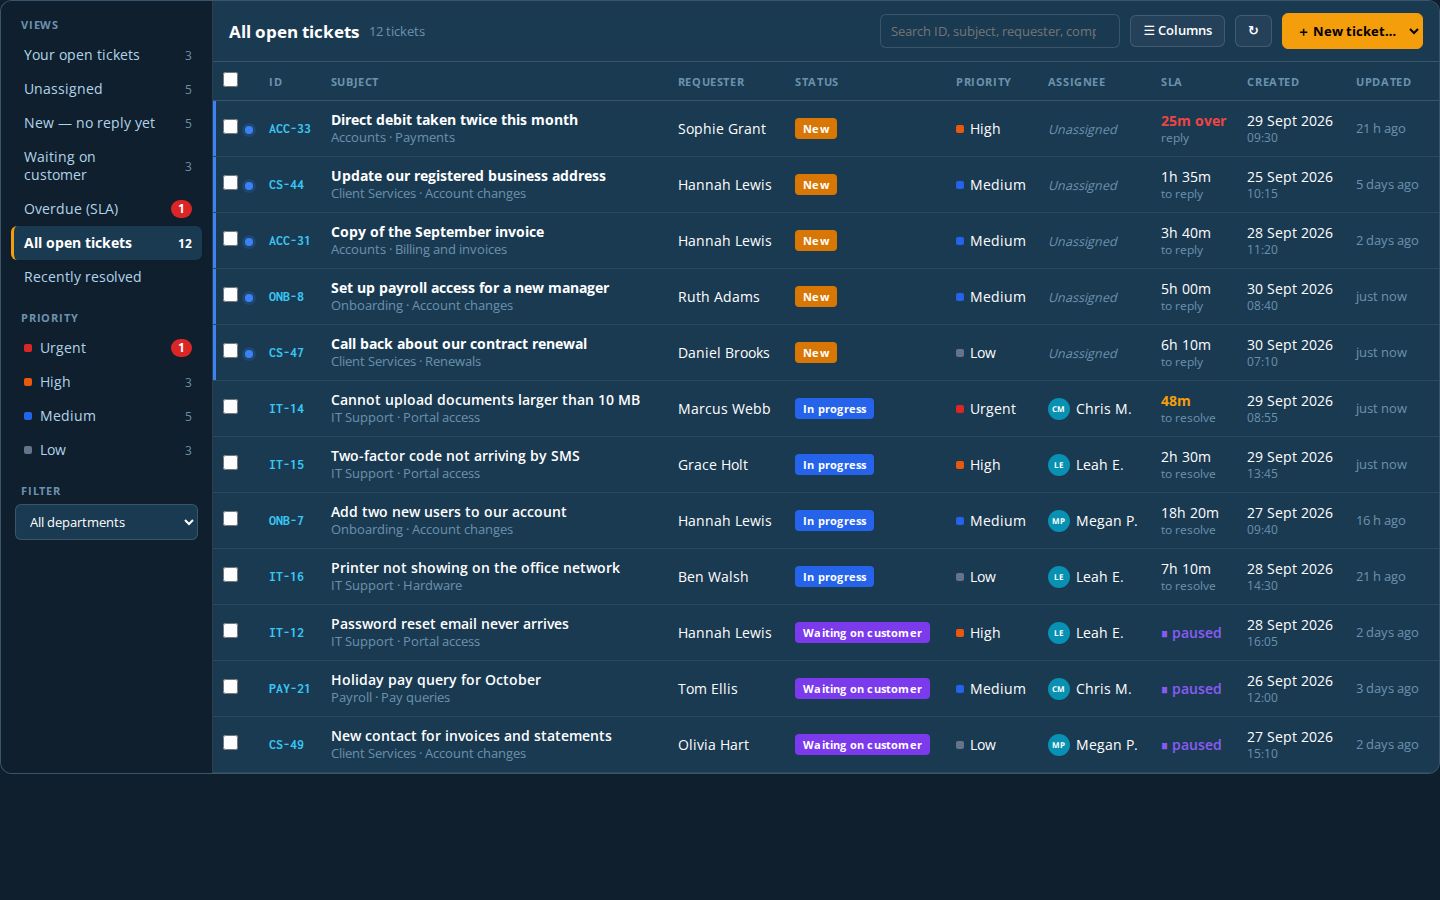The height and width of the screenshot is (900, 1440).
Task: Filter by Low priority
Action: pos(106,450)
